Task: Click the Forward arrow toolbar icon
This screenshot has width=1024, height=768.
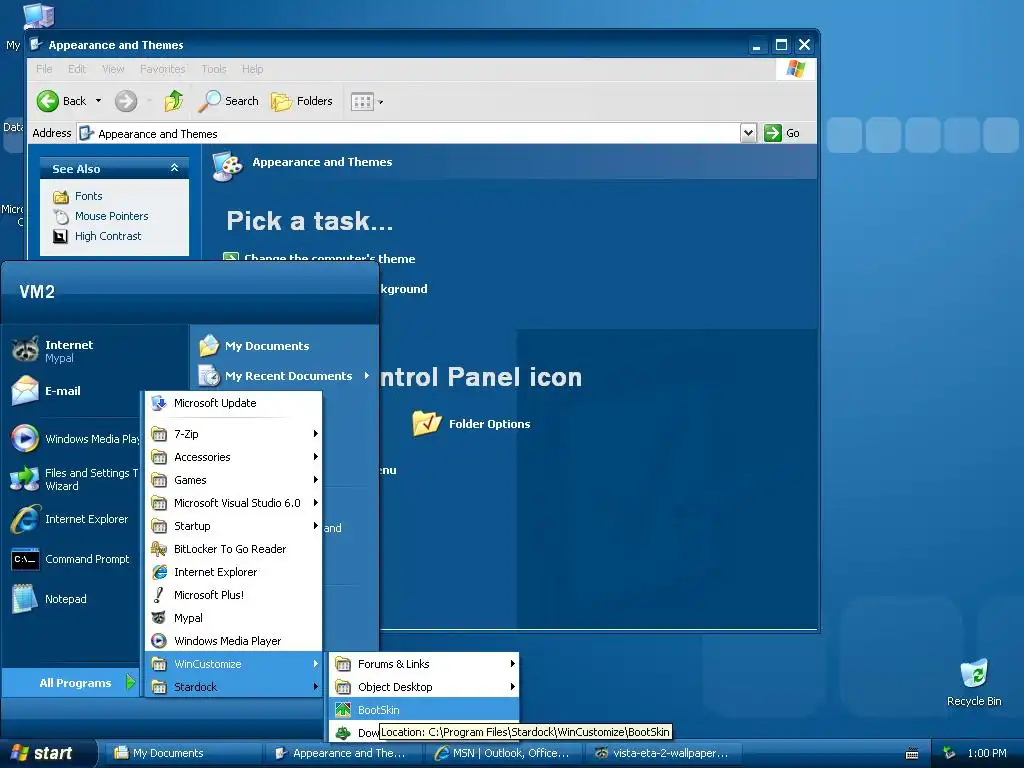Action: pos(126,101)
